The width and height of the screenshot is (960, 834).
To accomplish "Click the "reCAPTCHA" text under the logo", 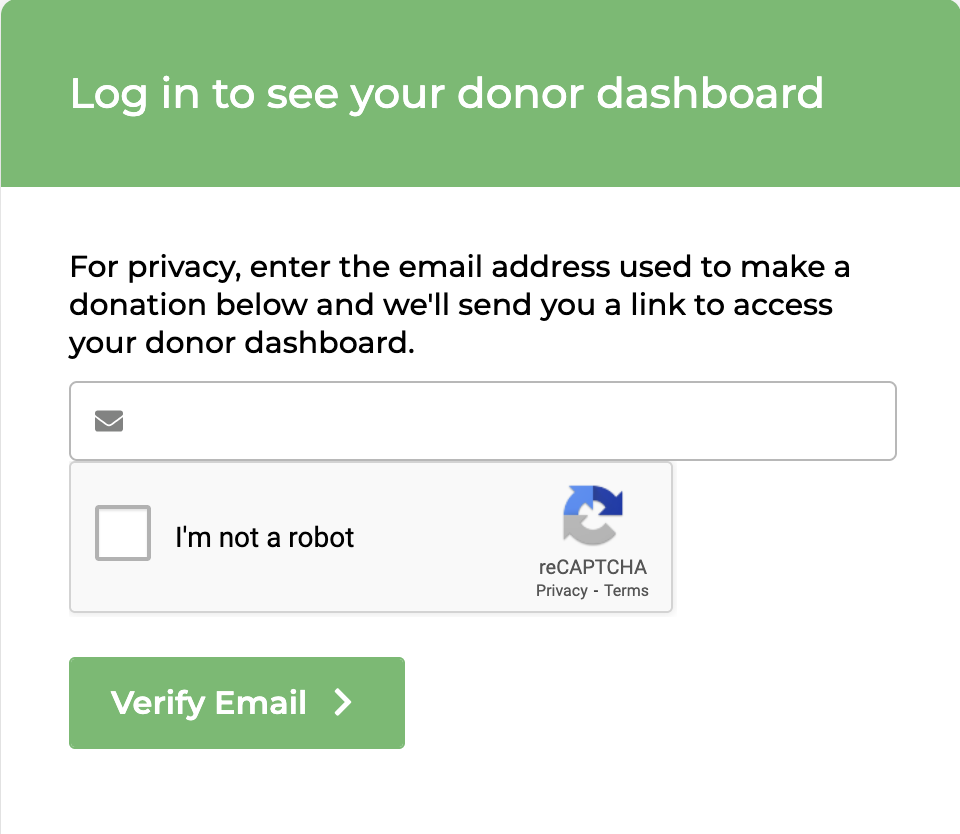I will [593, 567].
